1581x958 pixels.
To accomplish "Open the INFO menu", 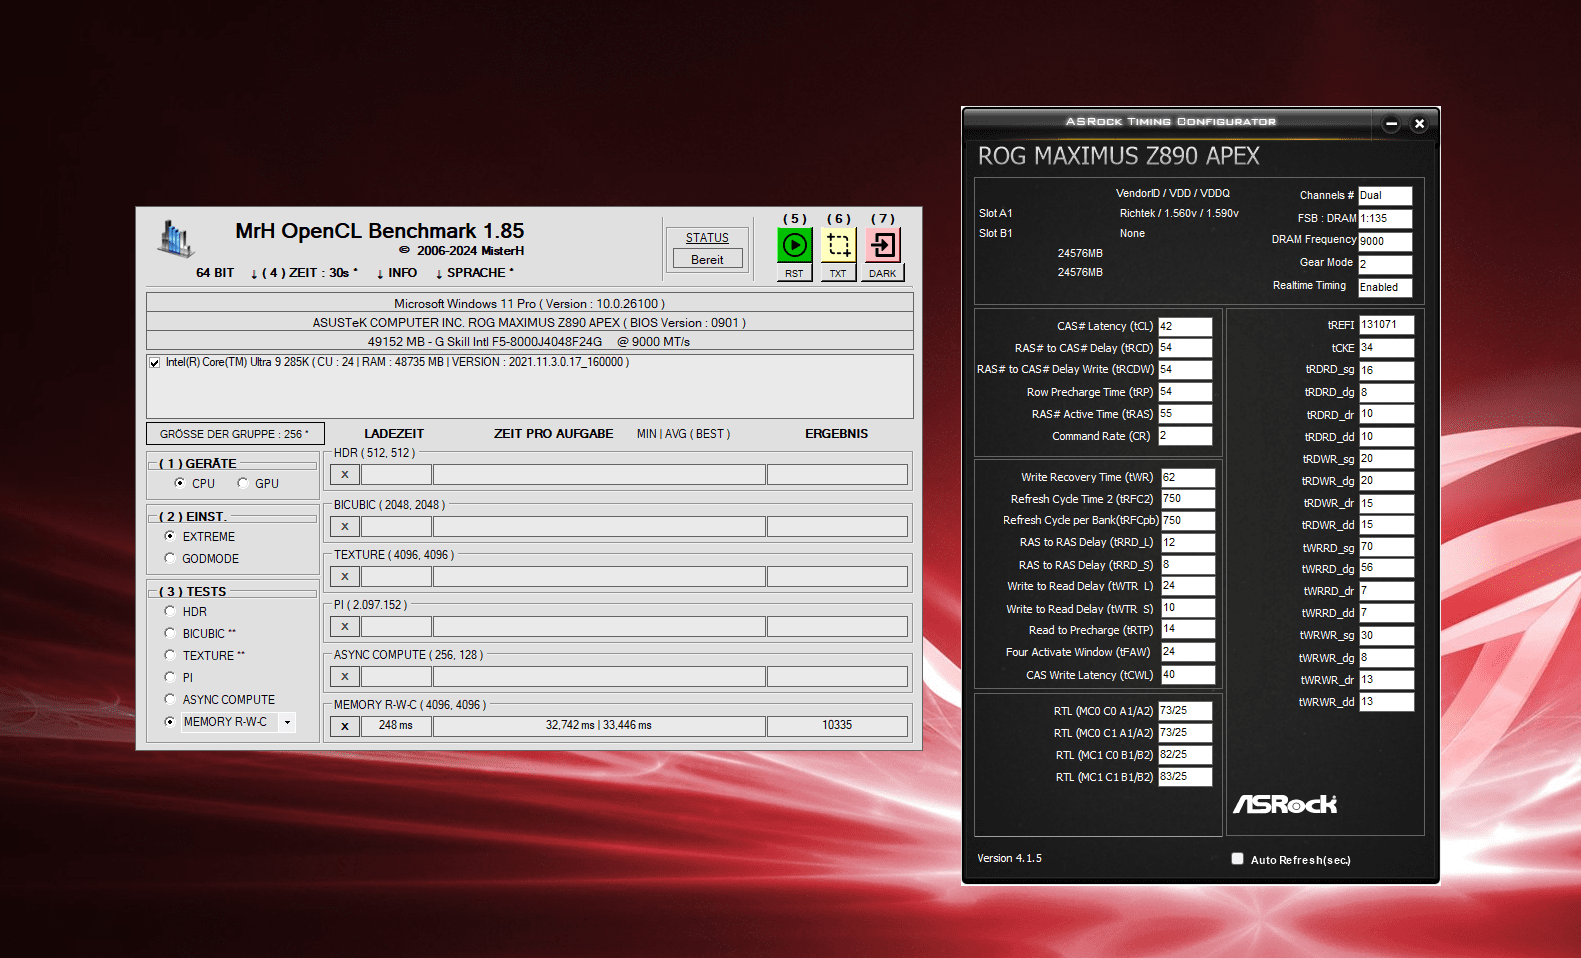I will pyautogui.click(x=397, y=273).
